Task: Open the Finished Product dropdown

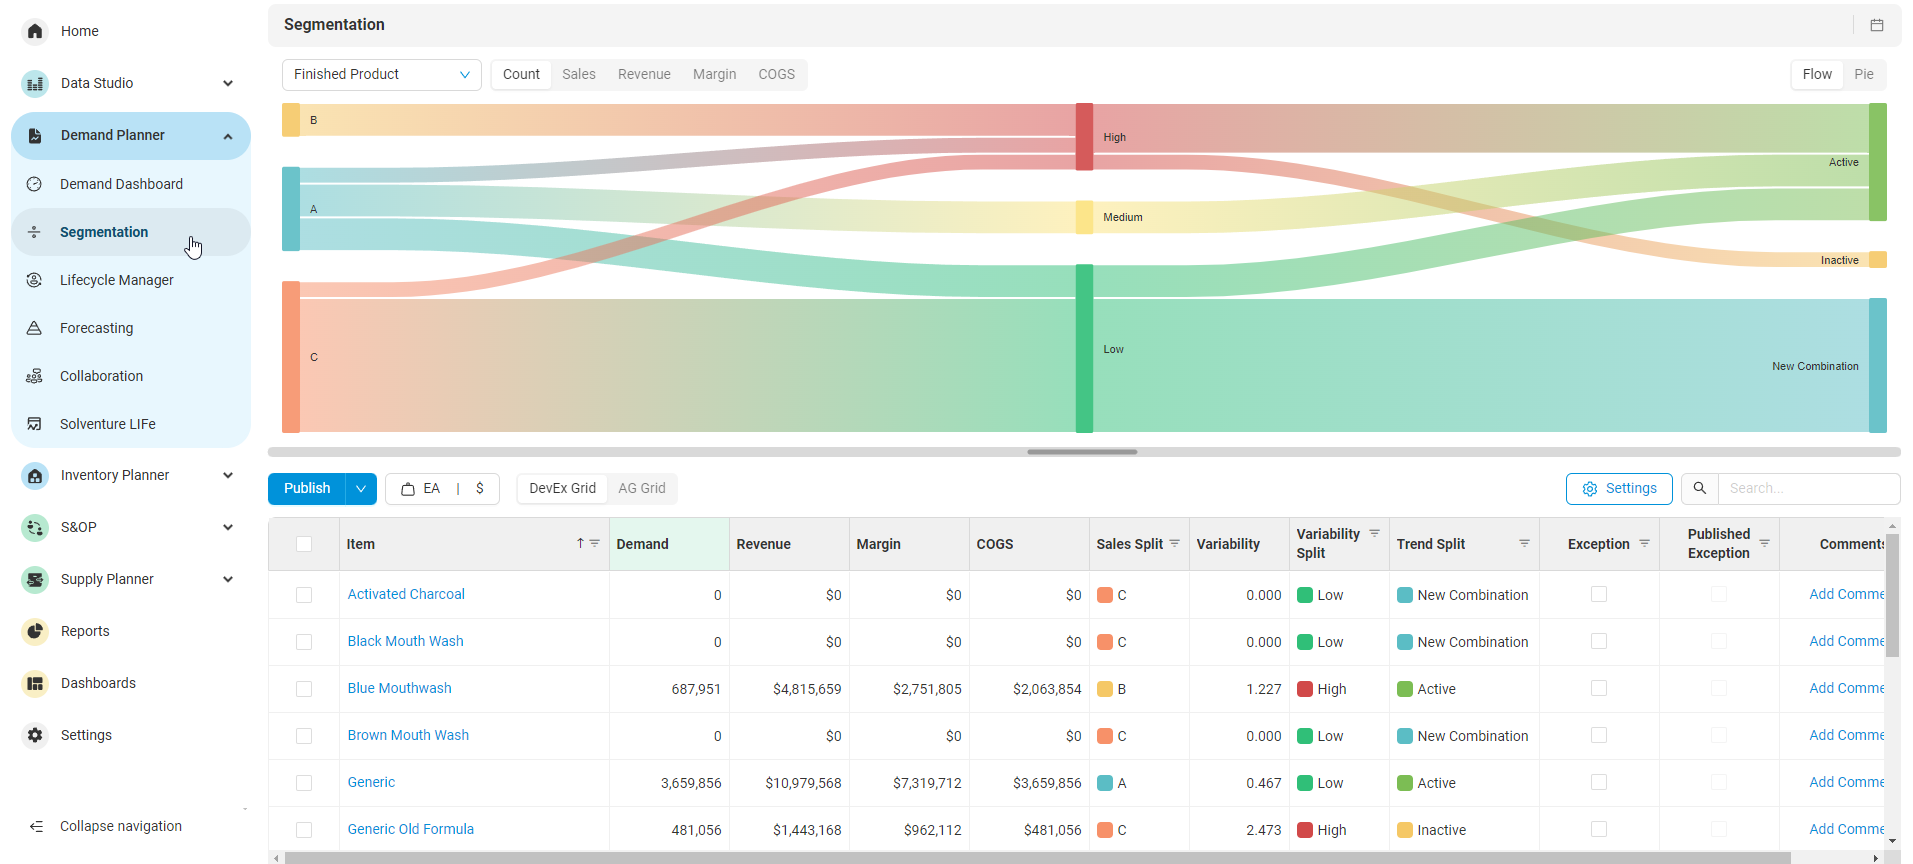Action: point(382,75)
